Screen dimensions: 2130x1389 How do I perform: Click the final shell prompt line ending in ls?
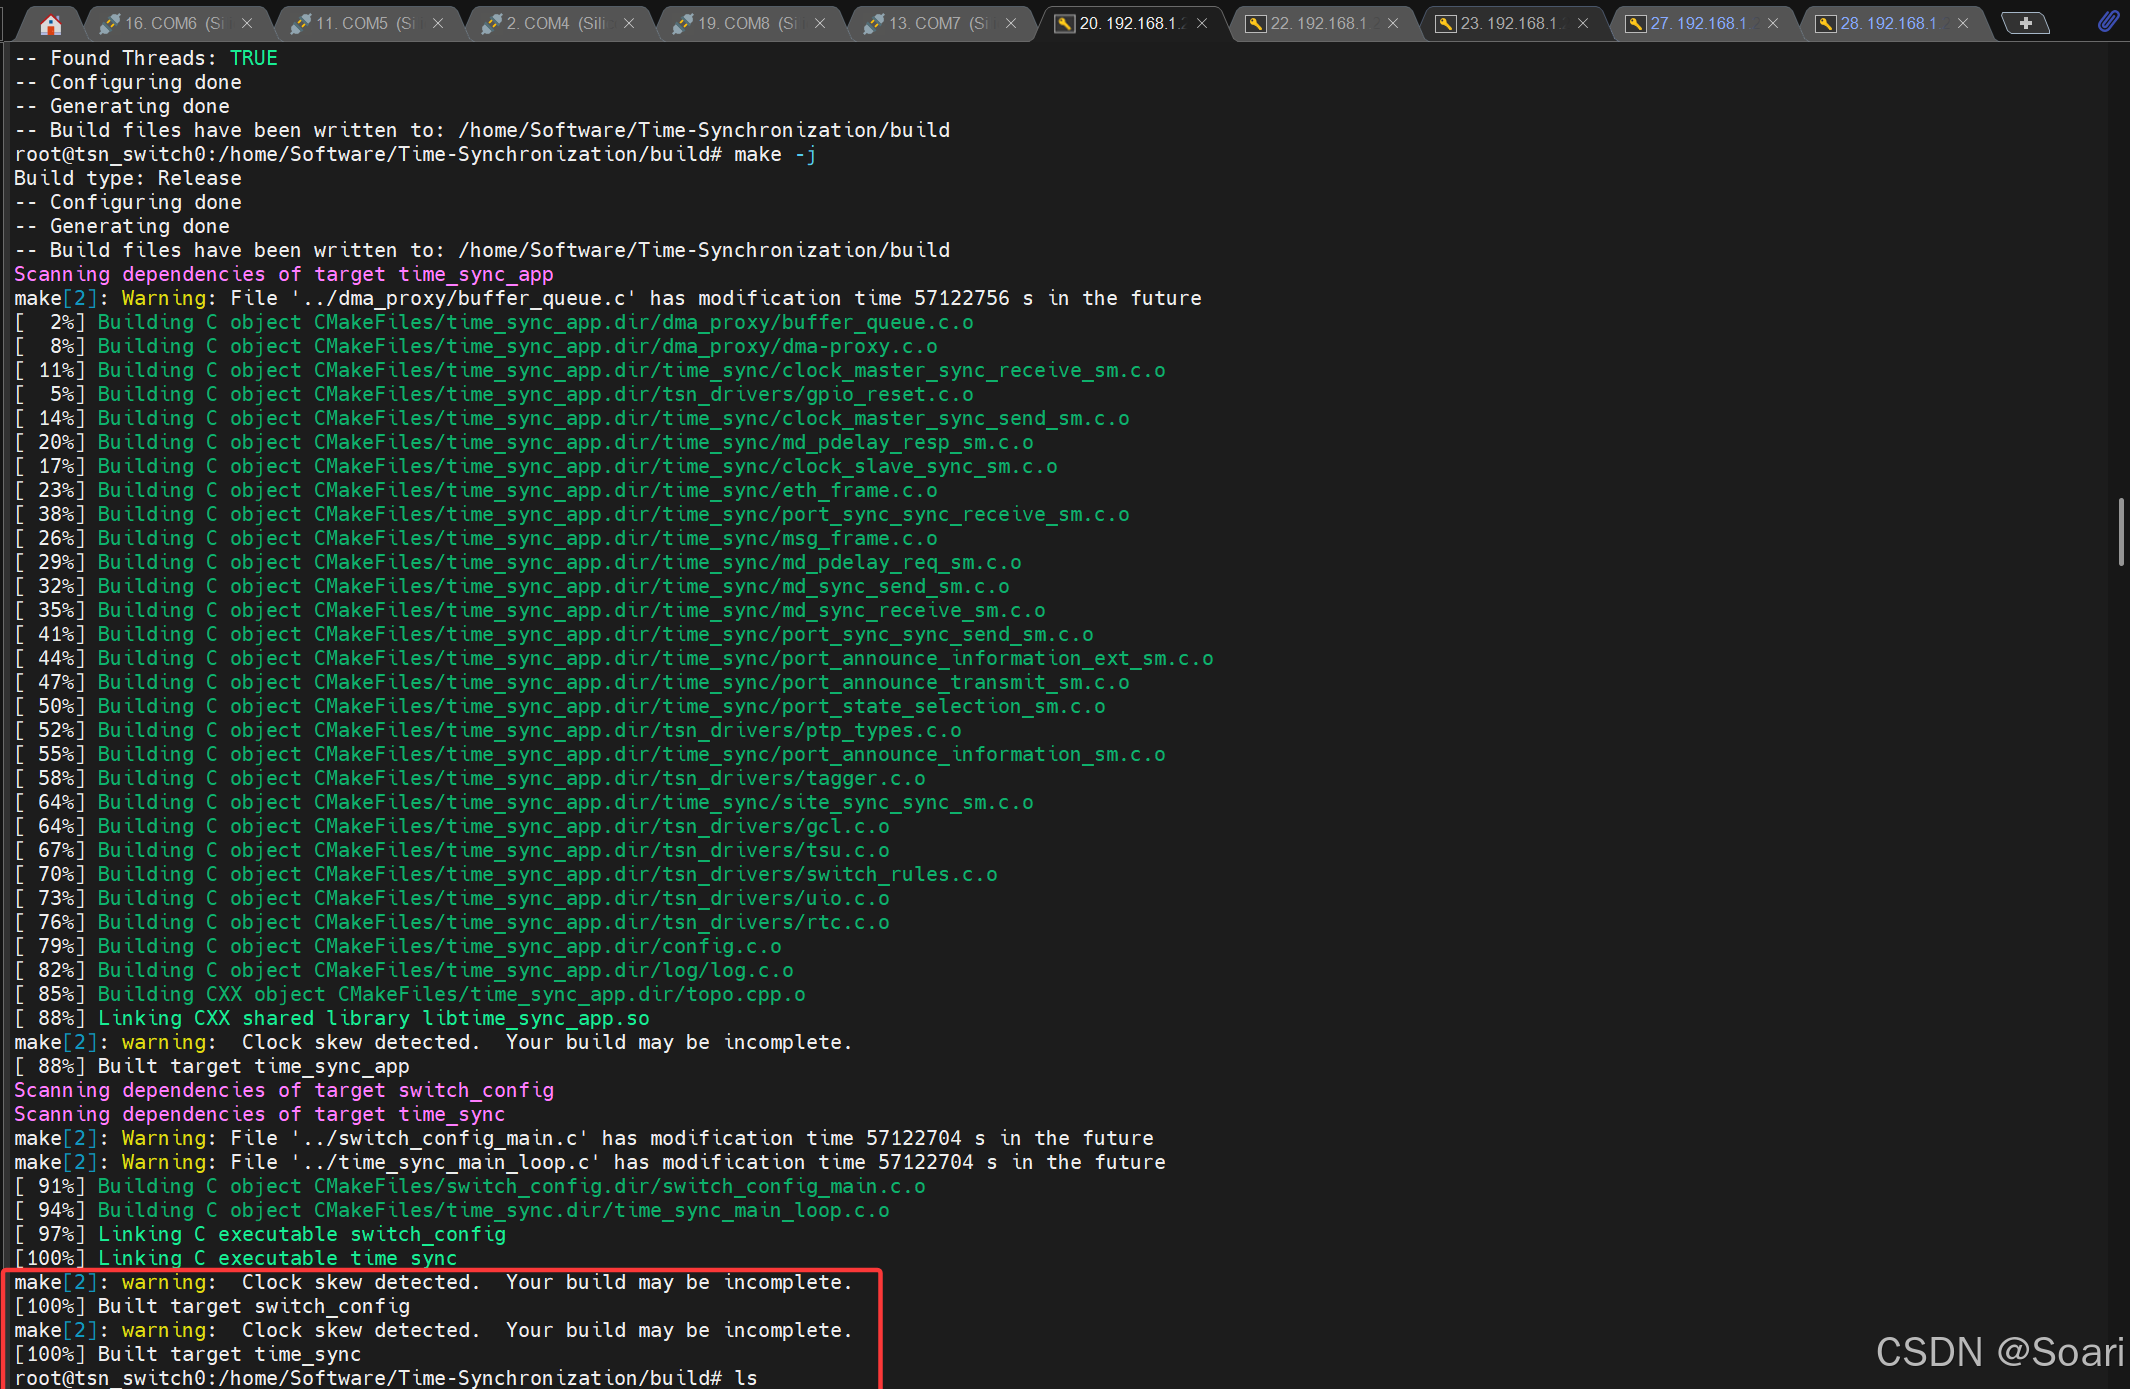385,1377
